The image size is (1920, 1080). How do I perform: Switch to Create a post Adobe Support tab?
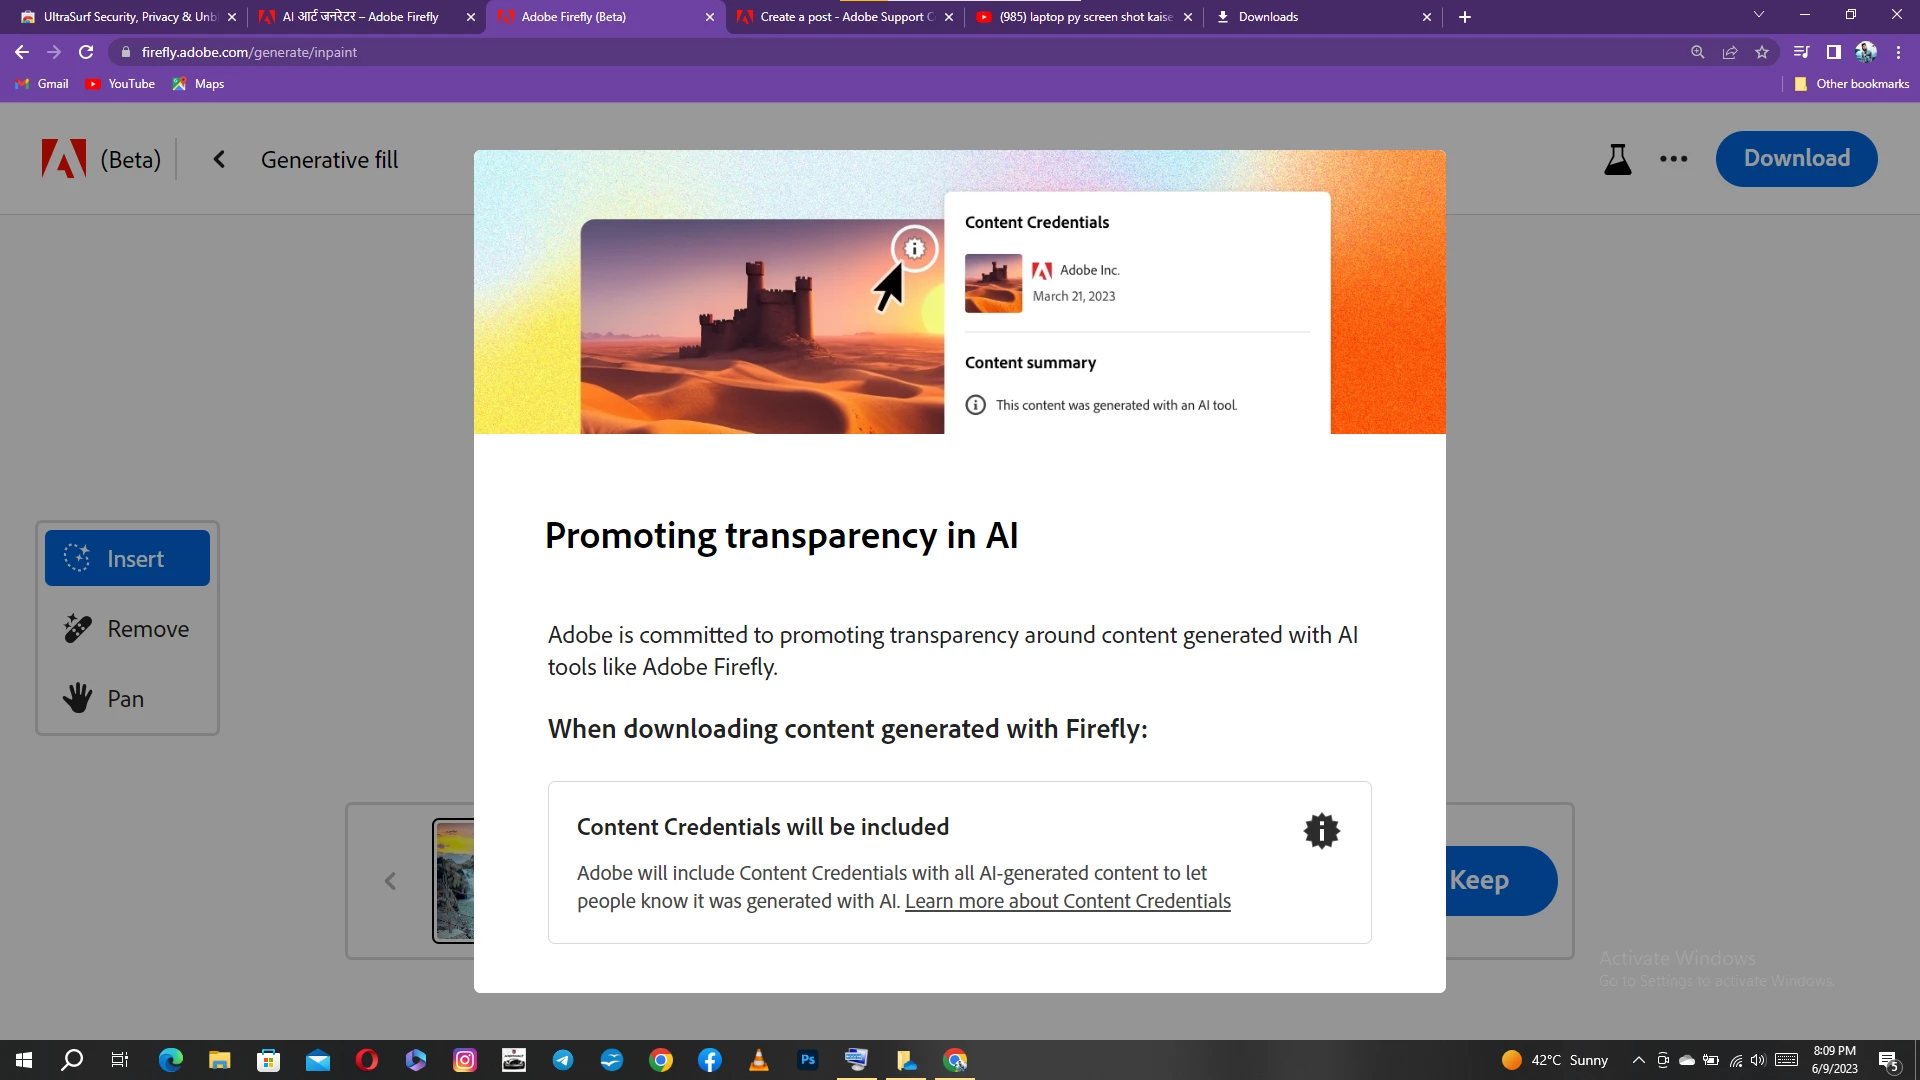[x=845, y=17]
